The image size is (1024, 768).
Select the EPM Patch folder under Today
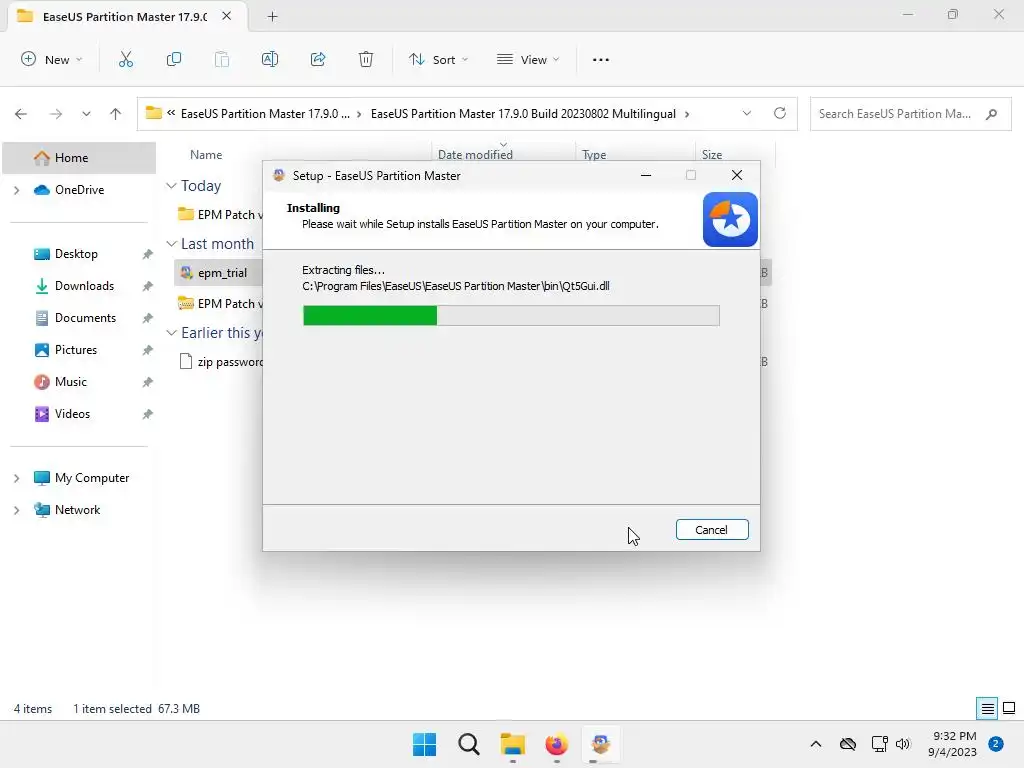pos(219,215)
